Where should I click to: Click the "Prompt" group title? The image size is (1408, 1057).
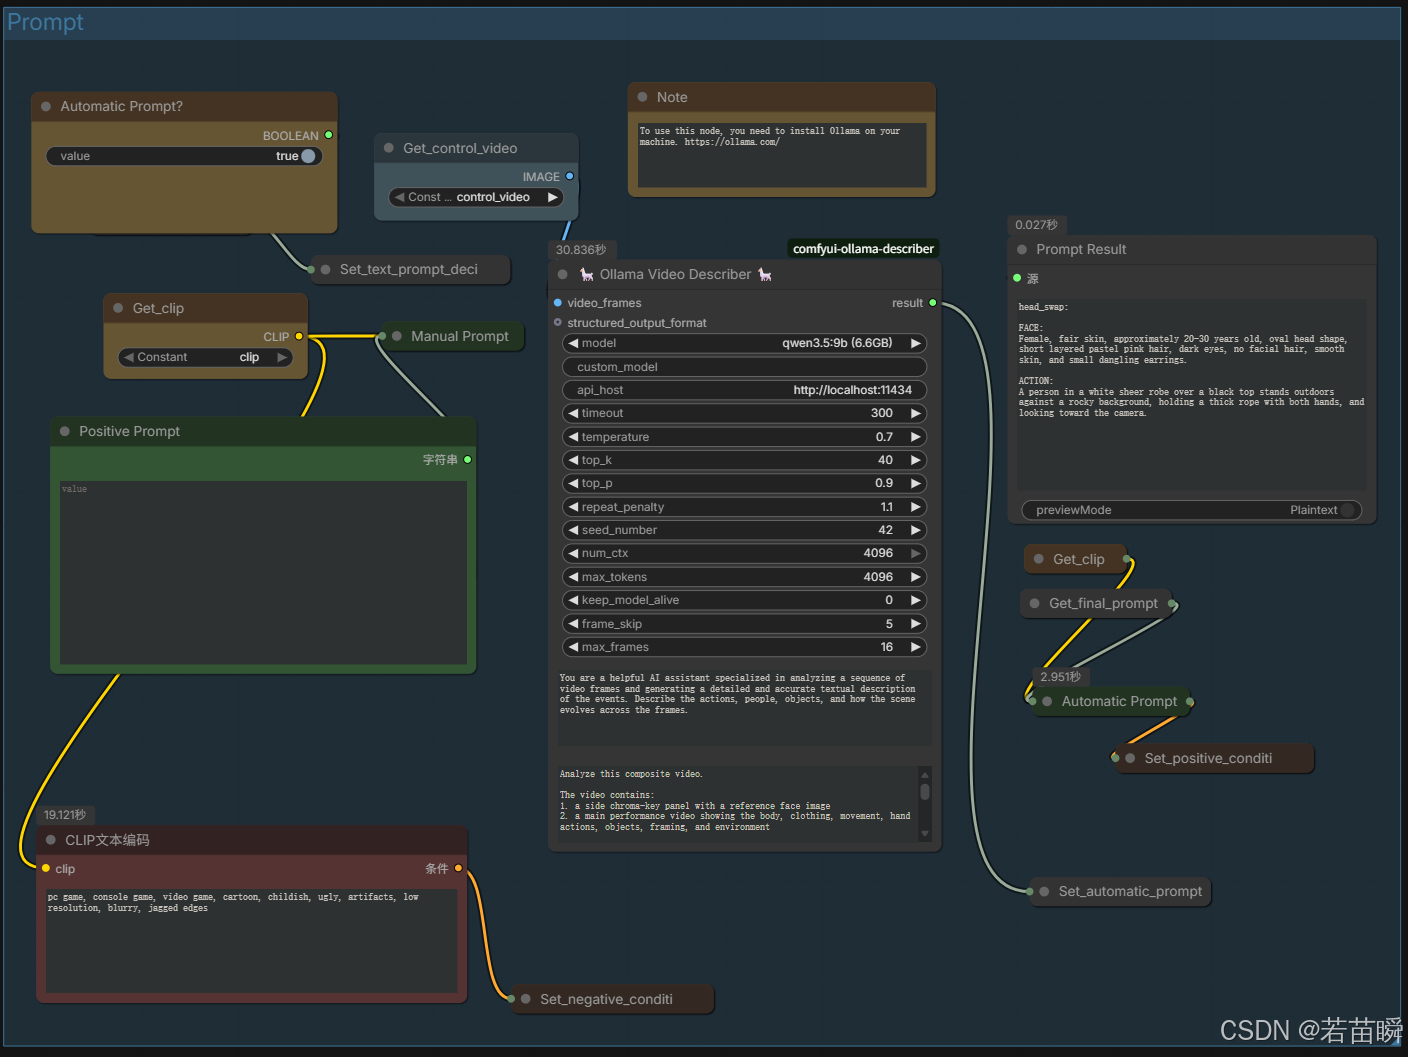click(x=45, y=22)
